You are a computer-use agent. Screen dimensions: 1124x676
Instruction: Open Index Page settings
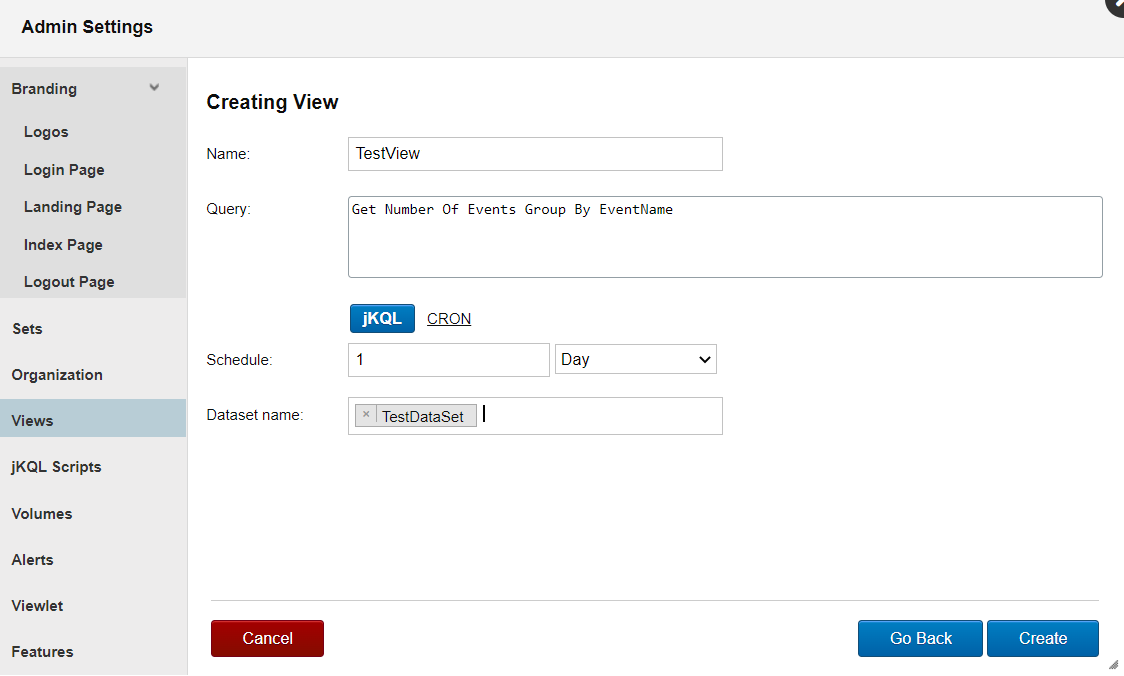(63, 245)
